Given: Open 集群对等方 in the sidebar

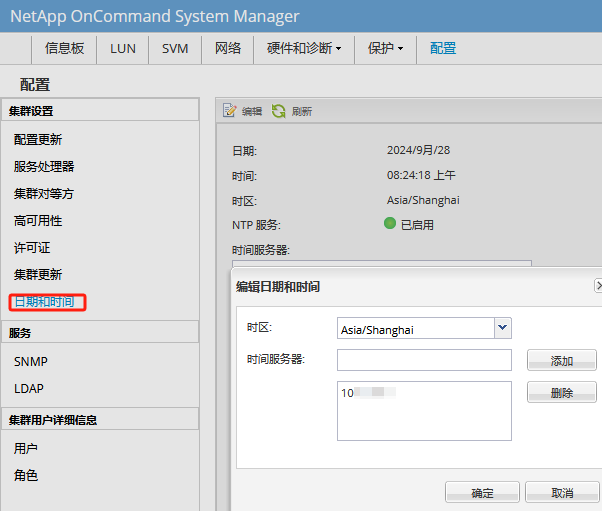Looking at the screenshot, I should 44,193.
